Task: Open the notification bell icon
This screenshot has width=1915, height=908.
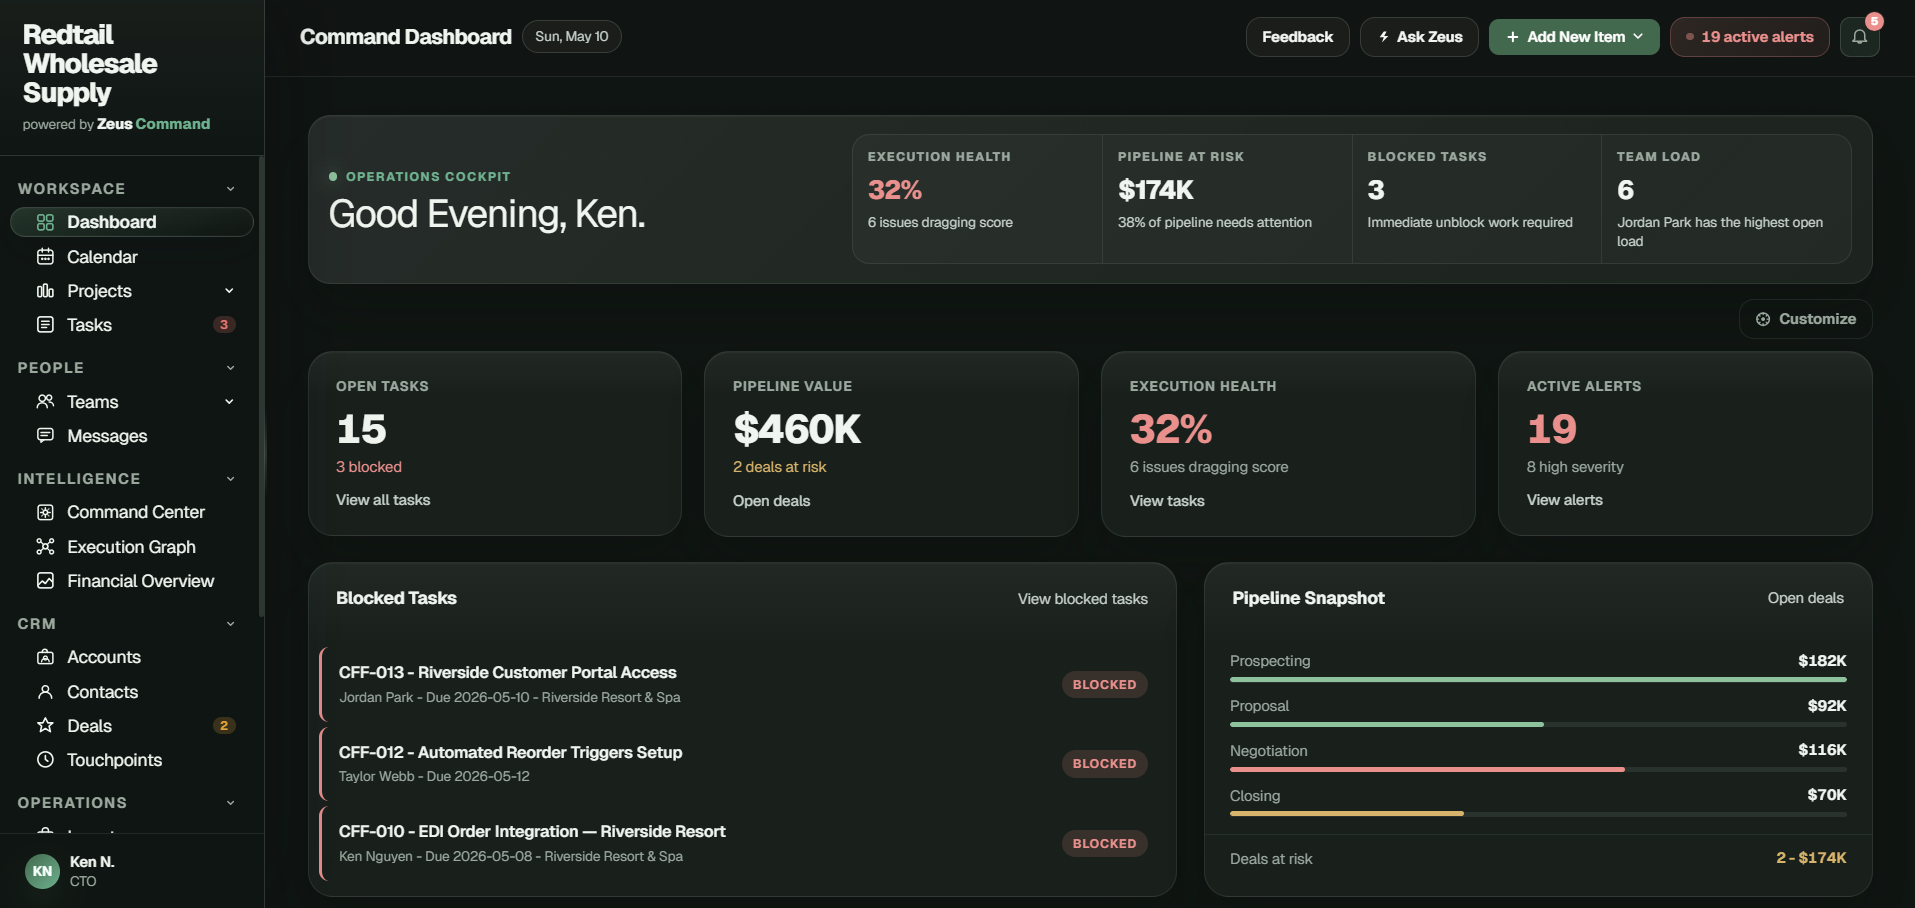Action: point(1859,37)
